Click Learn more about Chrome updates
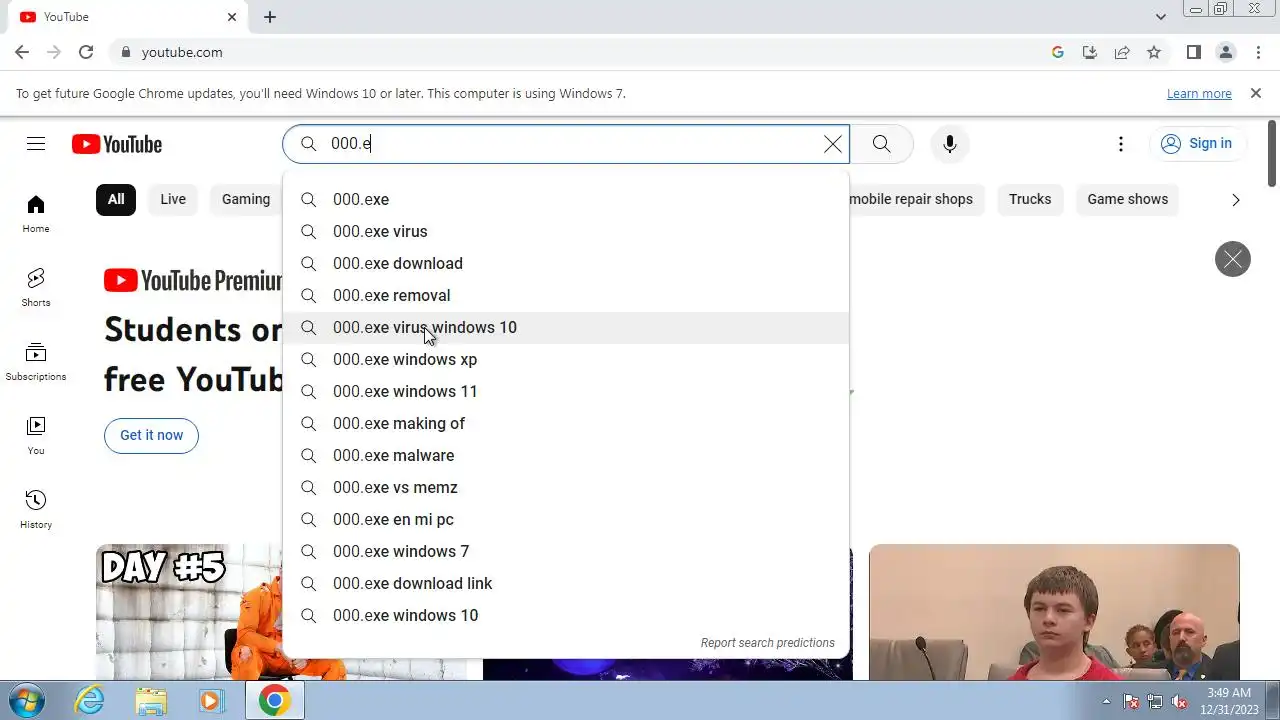This screenshot has height=720, width=1280. (x=1199, y=93)
